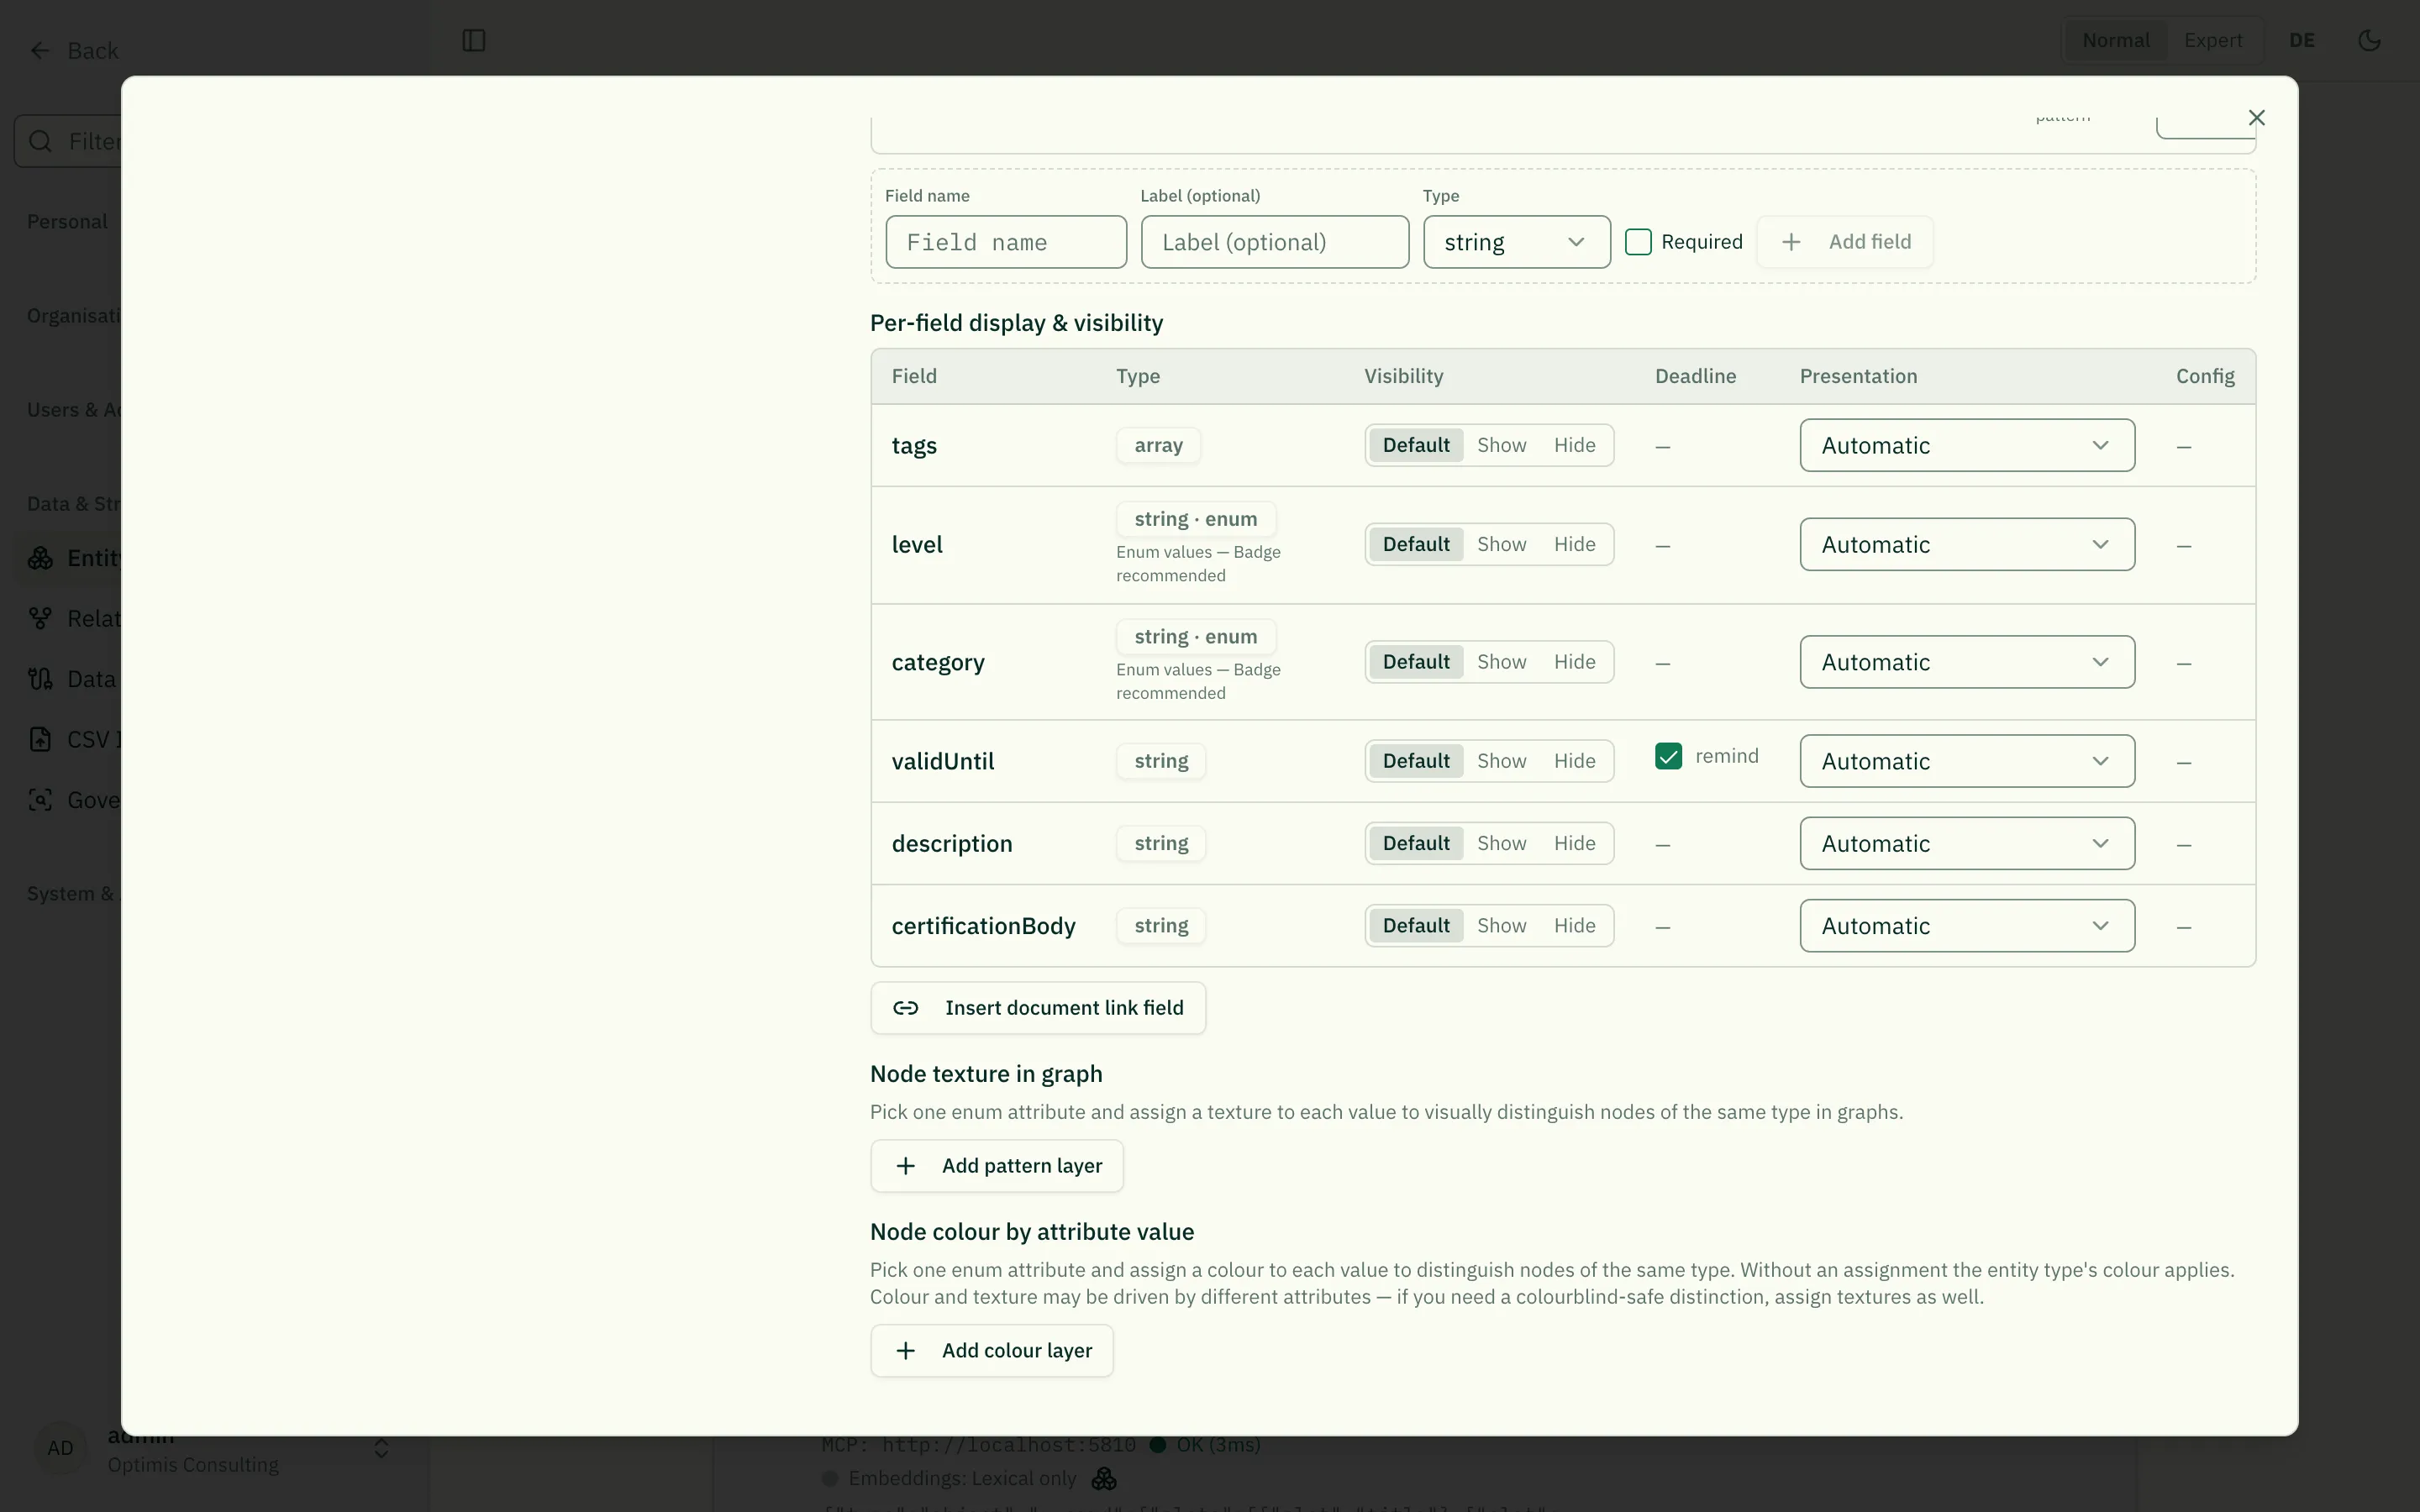Screen dimensions: 2420x1512
Task: Switch language with DE button
Action: (2301, 41)
